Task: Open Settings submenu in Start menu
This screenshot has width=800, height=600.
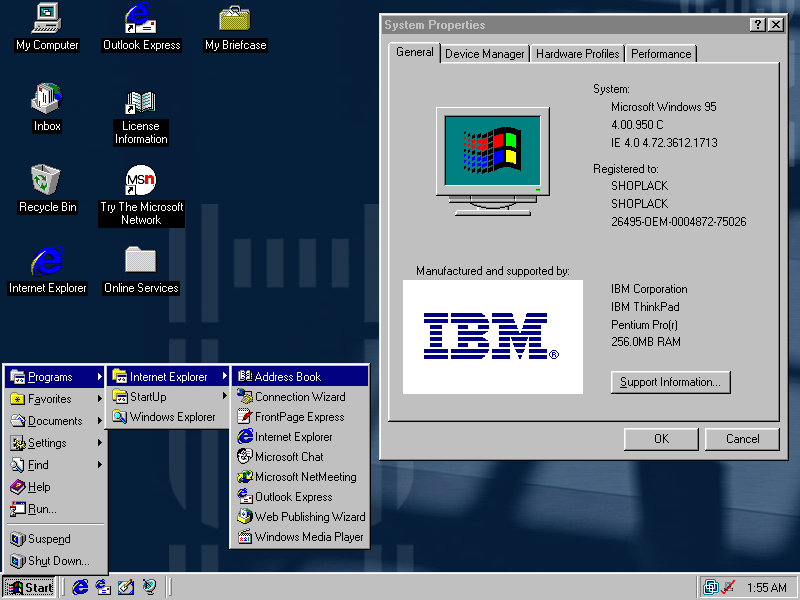Action: [x=56, y=443]
